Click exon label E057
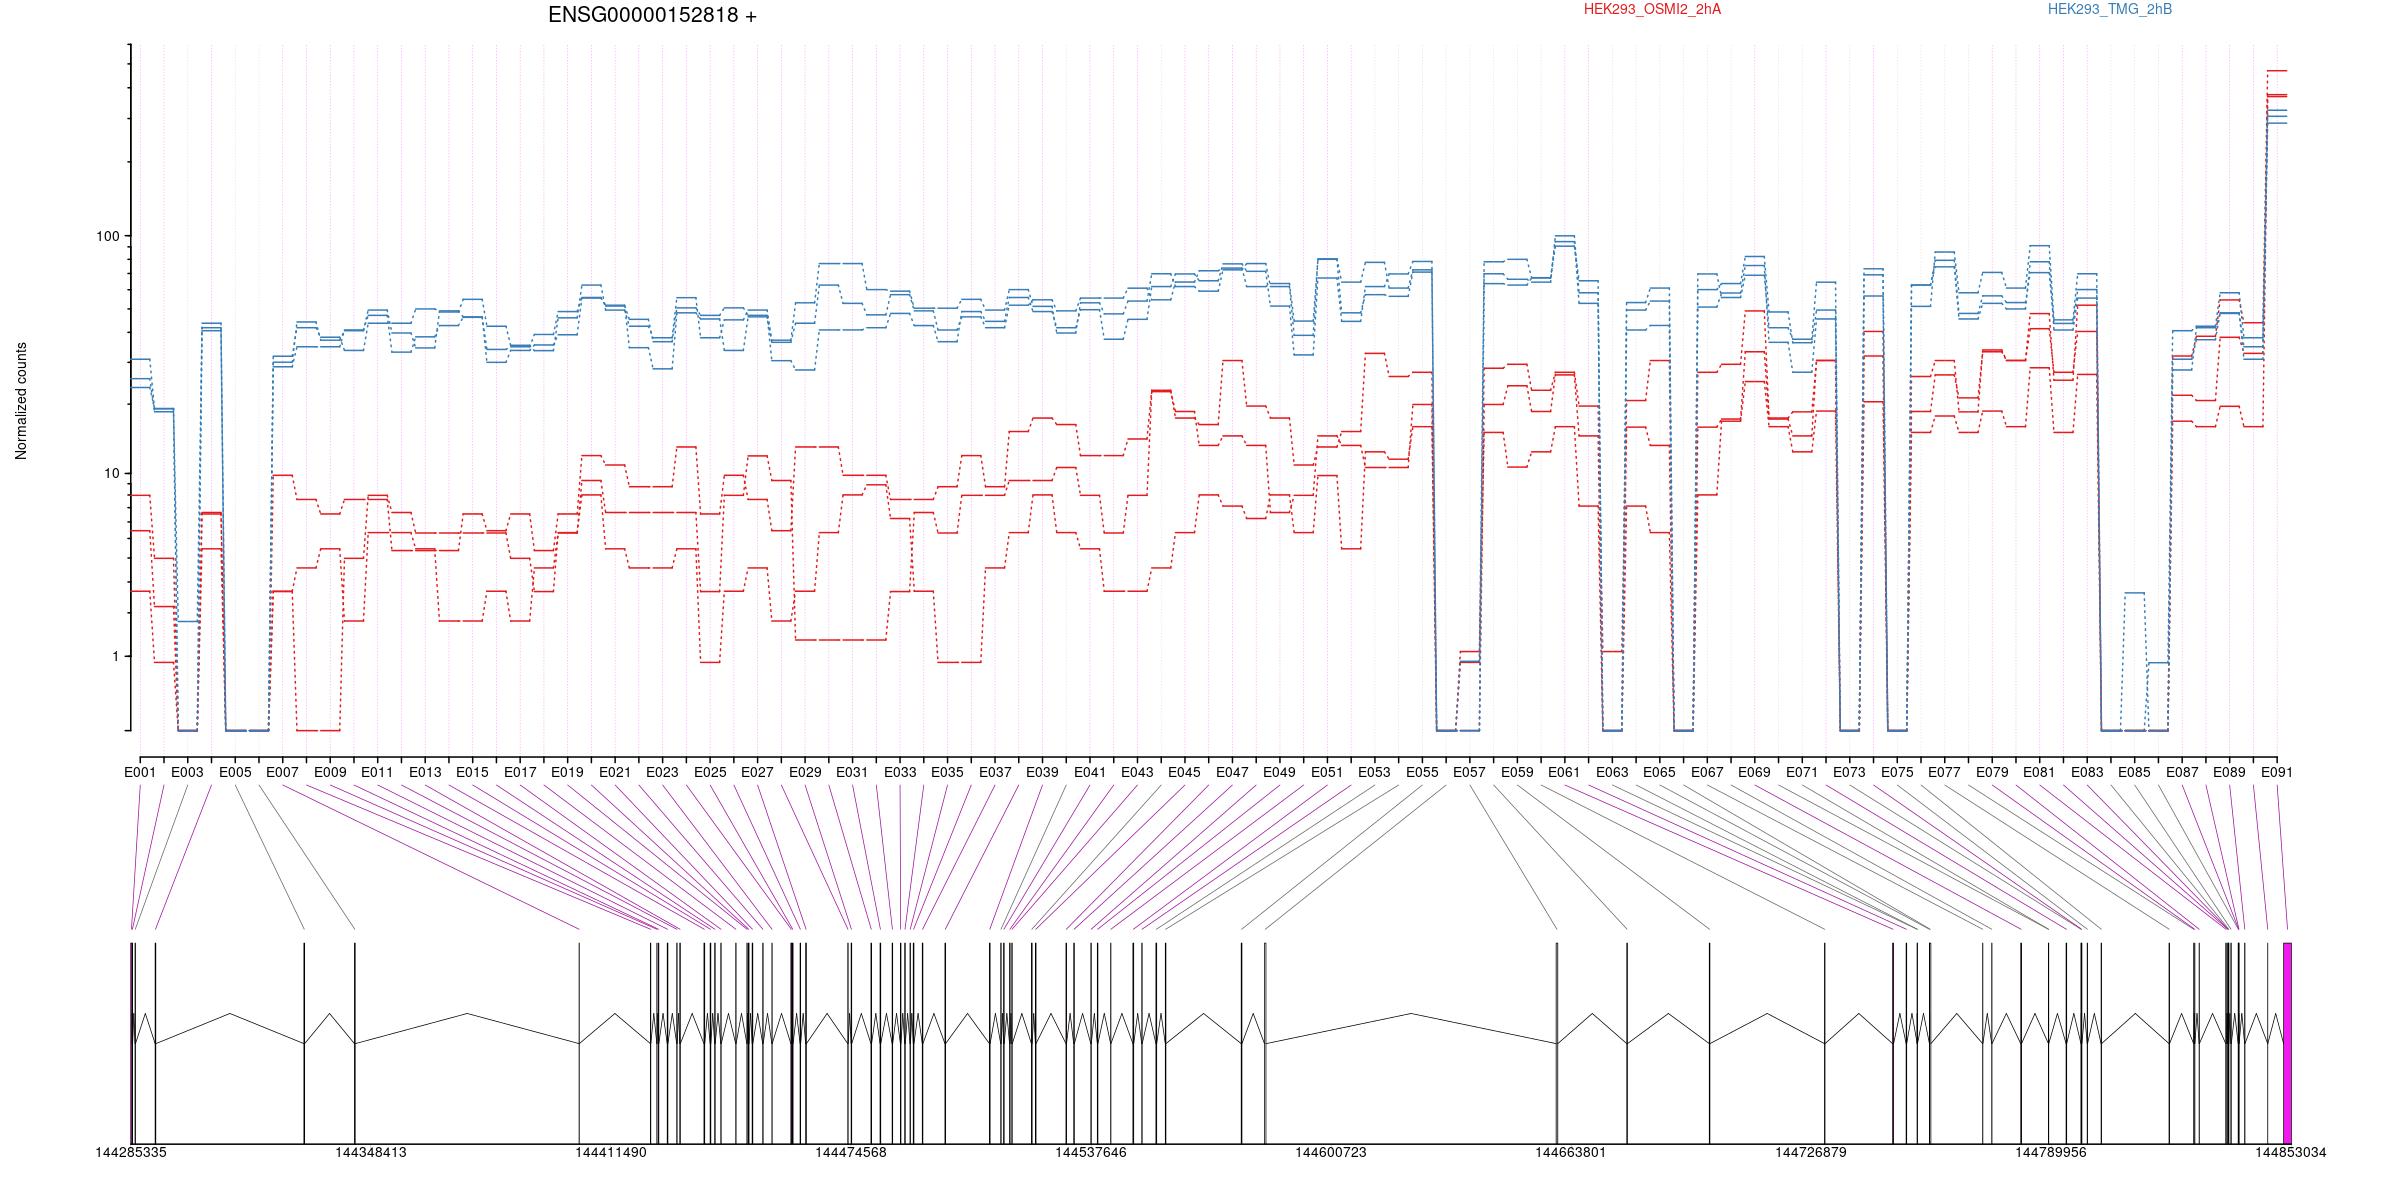This screenshot has height=1200, width=2400. tap(1470, 772)
